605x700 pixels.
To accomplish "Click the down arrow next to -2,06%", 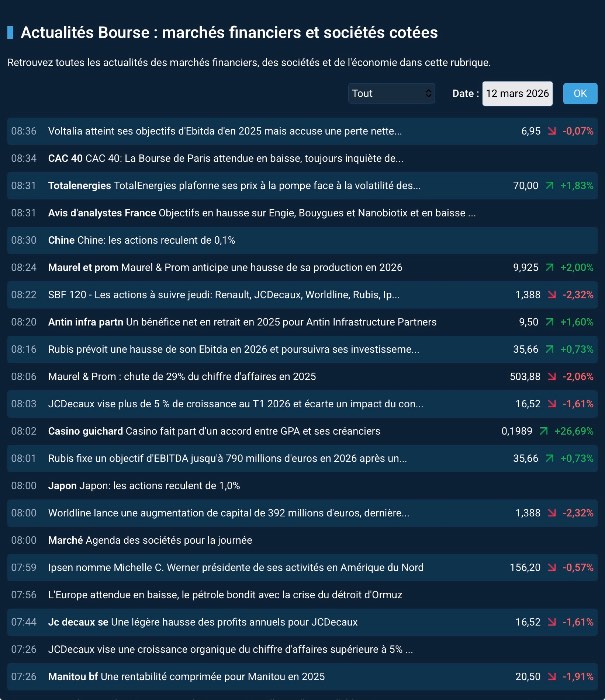I will [x=552, y=376].
